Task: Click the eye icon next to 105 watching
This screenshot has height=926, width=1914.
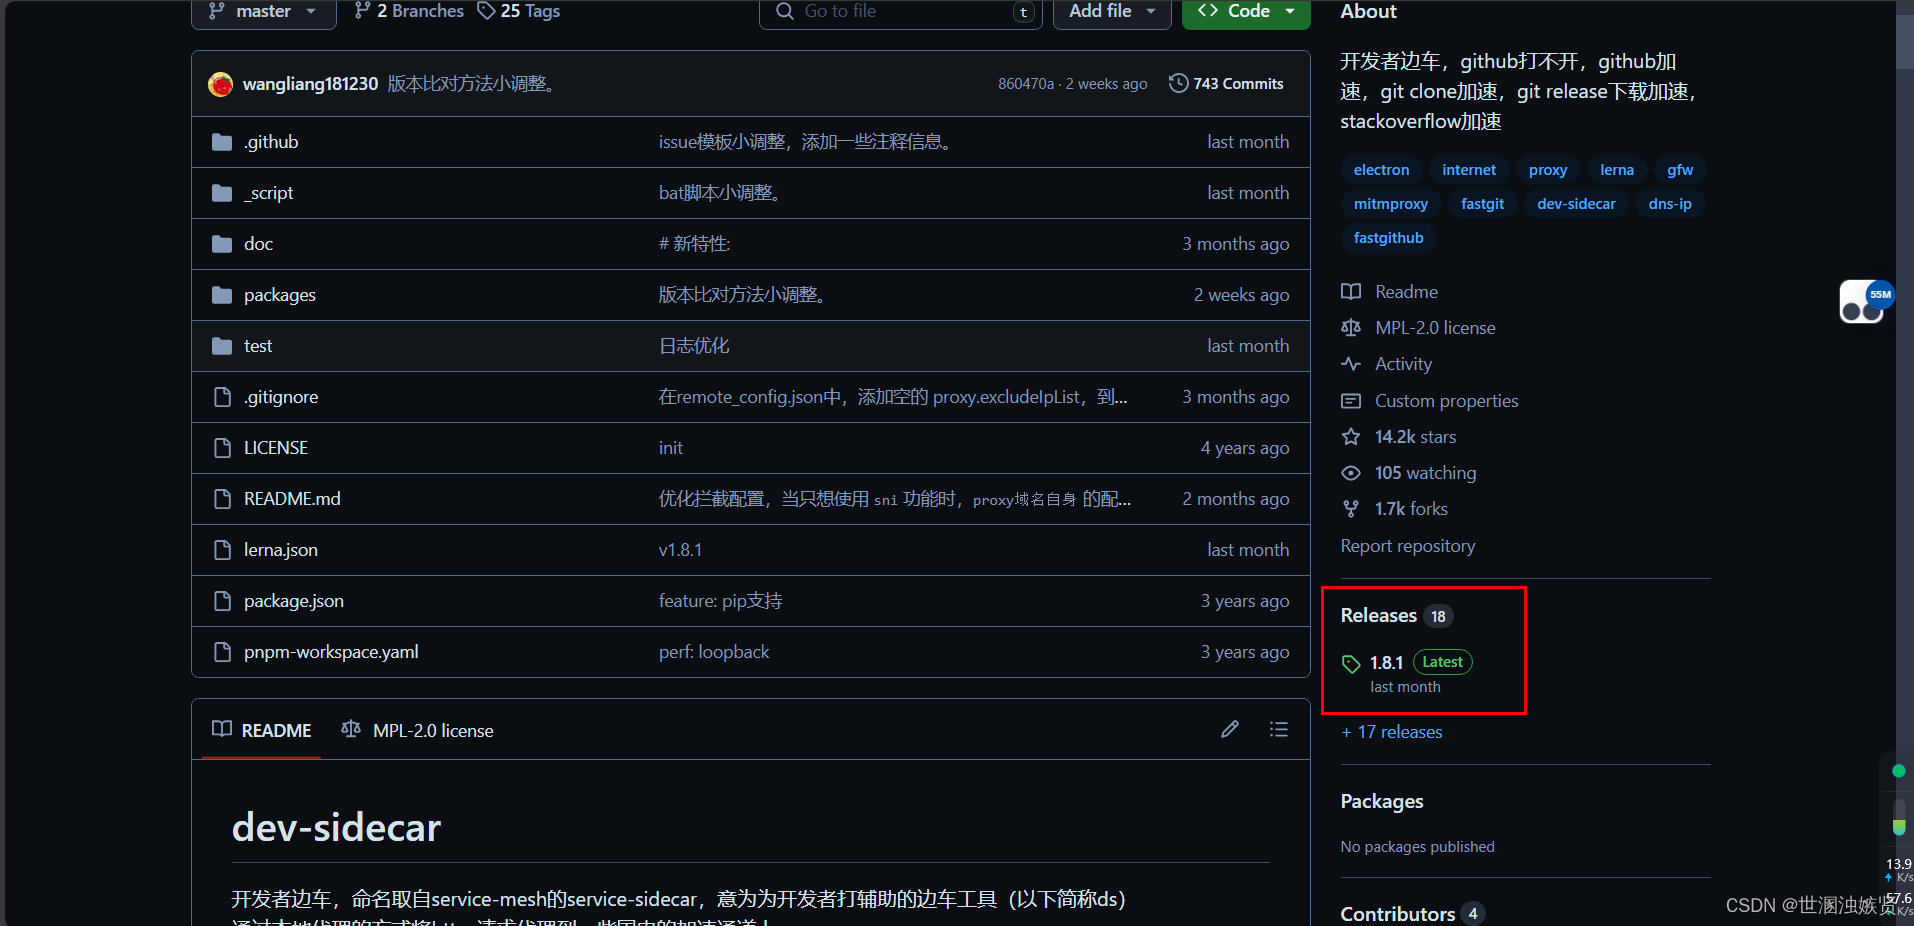Action: [x=1351, y=473]
